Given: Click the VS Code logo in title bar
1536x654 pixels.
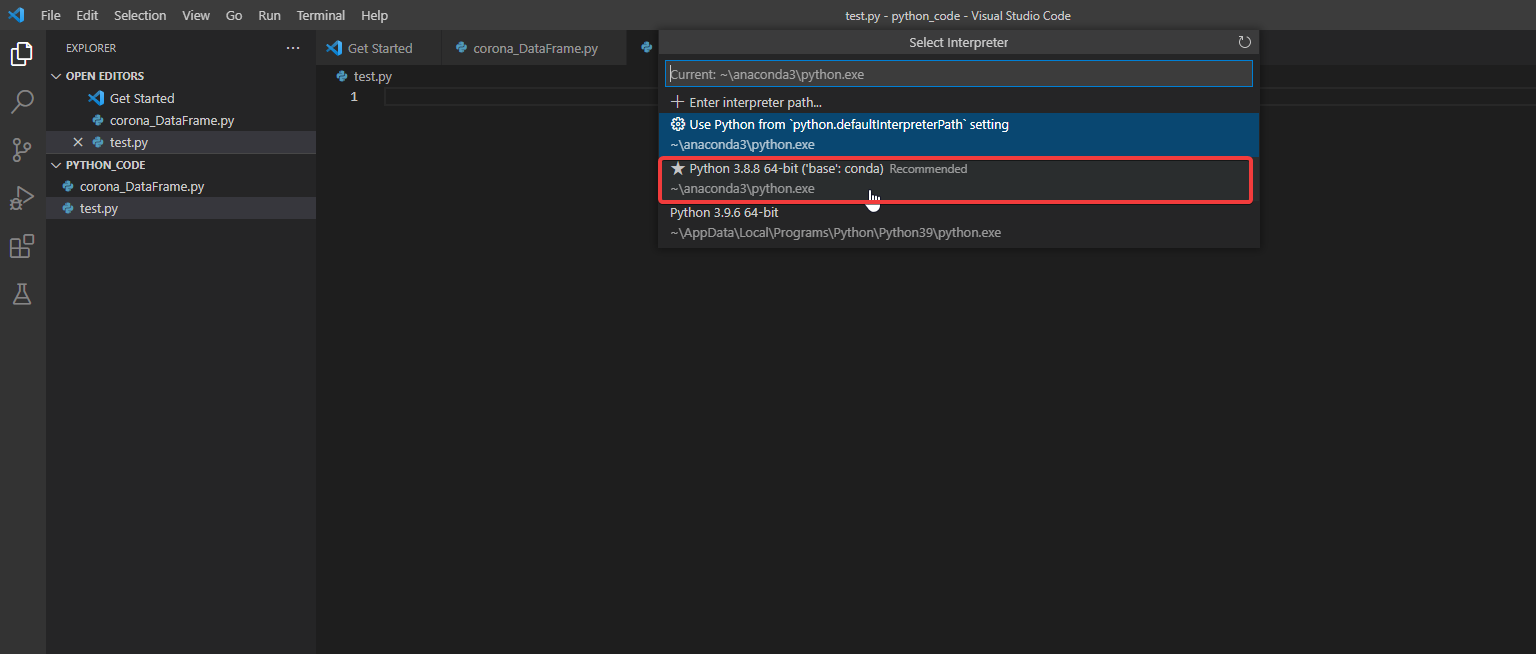Looking at the screenshot, I should tap(16, 15).
